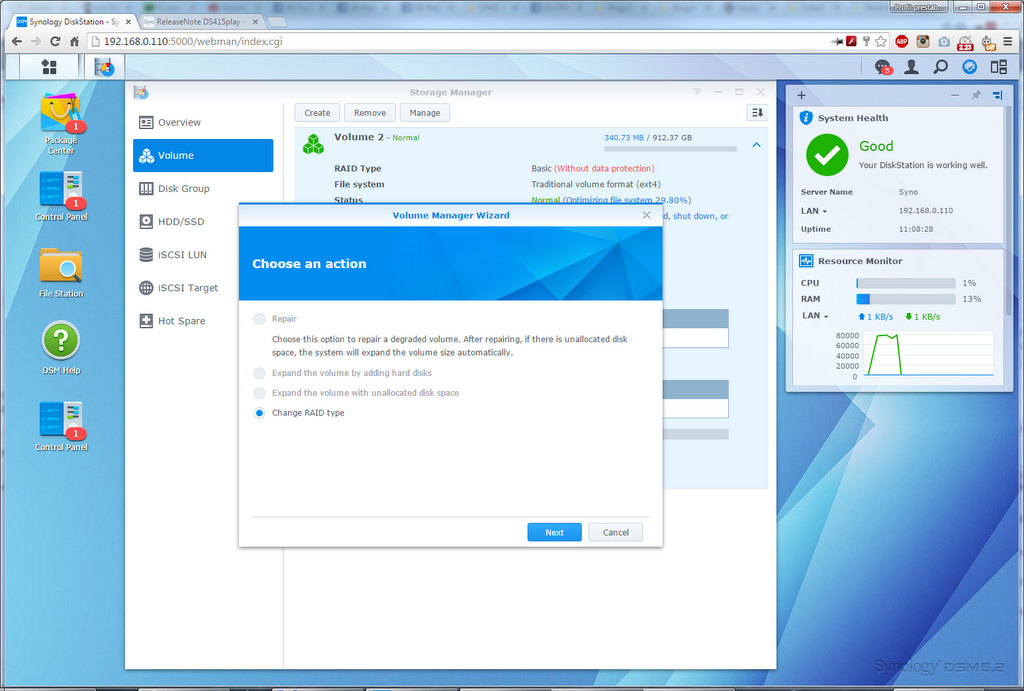Click the CPU usage bar in Resource Monitor
The width and height of the screenshot is (1024, 691).
pyautogui.click(x=906, y=283)
